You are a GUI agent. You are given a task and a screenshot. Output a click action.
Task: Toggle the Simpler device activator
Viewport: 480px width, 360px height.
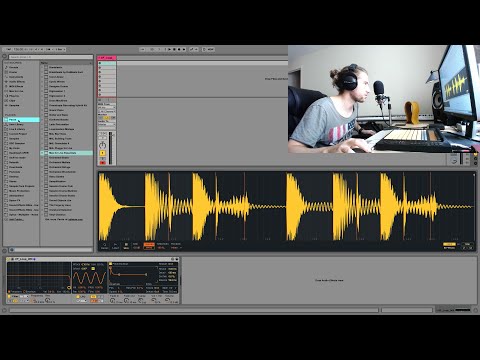coord(9,259)
